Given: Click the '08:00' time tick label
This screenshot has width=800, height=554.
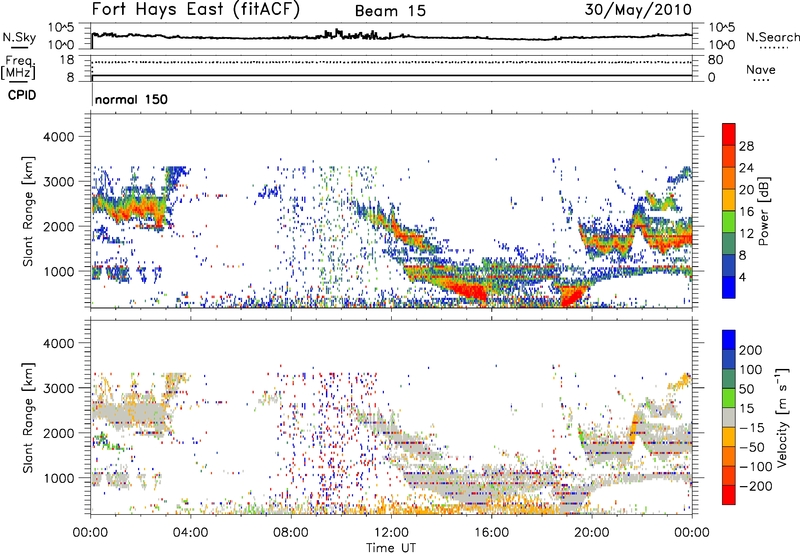Looking at the screenshot, I should click(291, 533).
